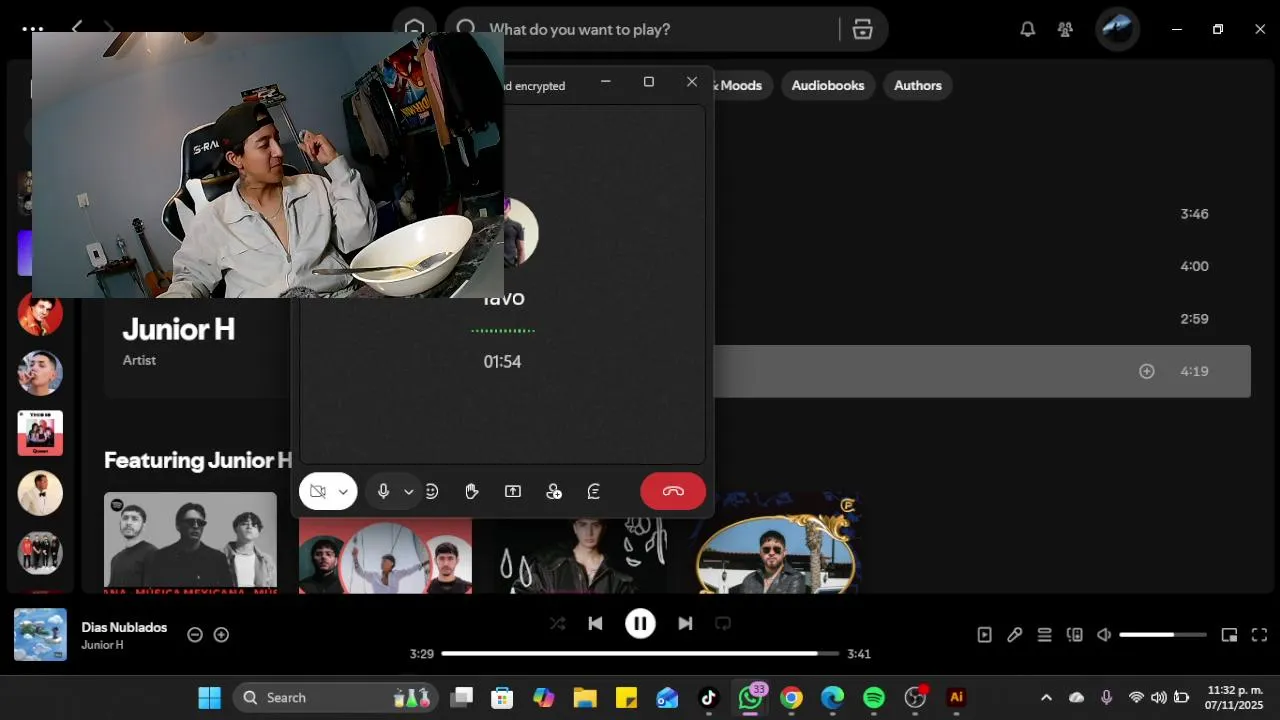Open white-suit artist in library sidebar

[x=40, y=492]
